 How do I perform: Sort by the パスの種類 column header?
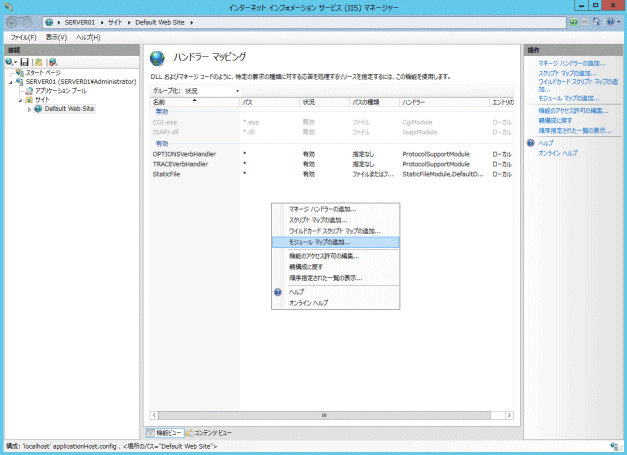pyautogui.click(x=374, y=102)
